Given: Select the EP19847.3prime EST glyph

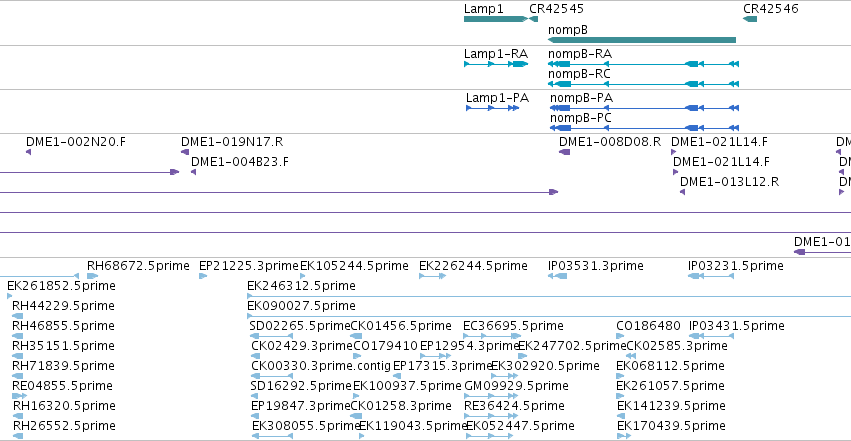Looking at the screenshot, I should pyautogui.click(x=256, y=416).
